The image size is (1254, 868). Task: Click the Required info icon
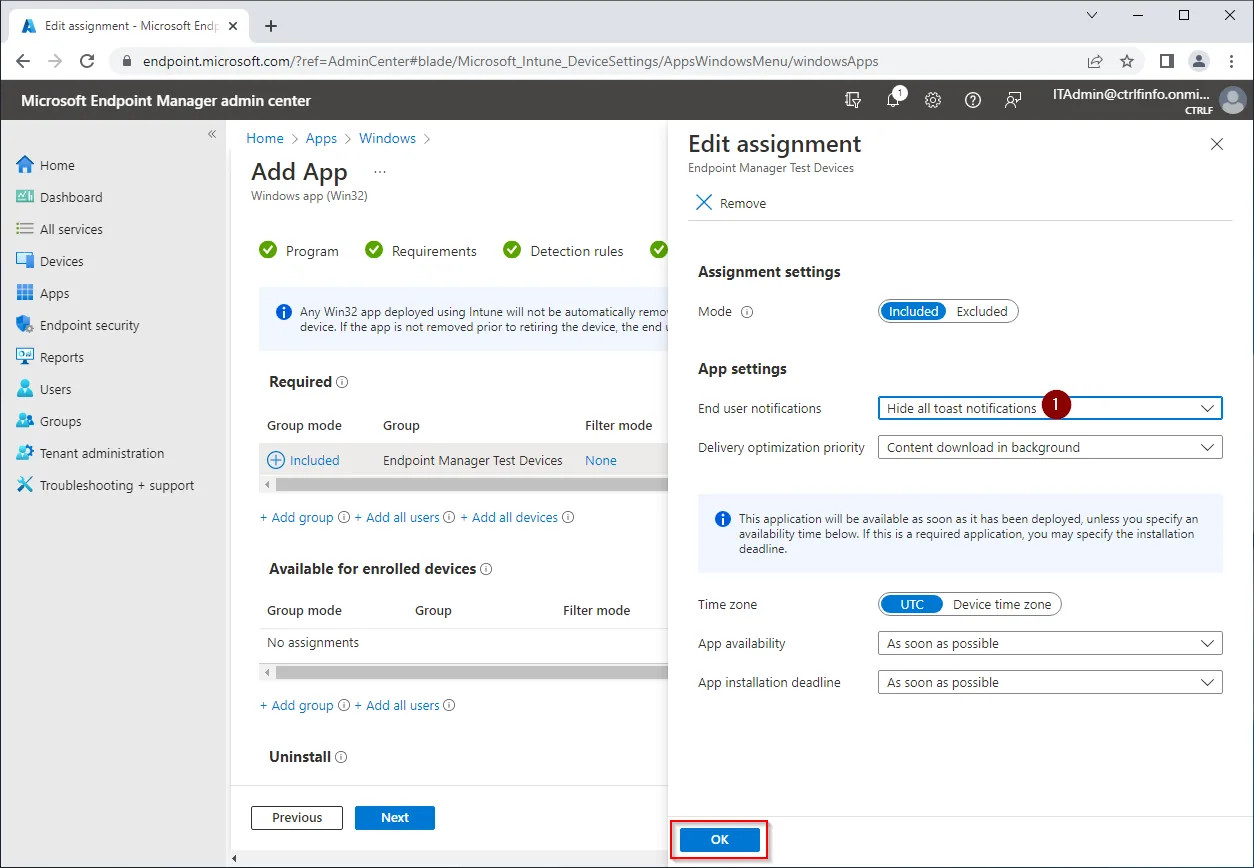(342, 382)
